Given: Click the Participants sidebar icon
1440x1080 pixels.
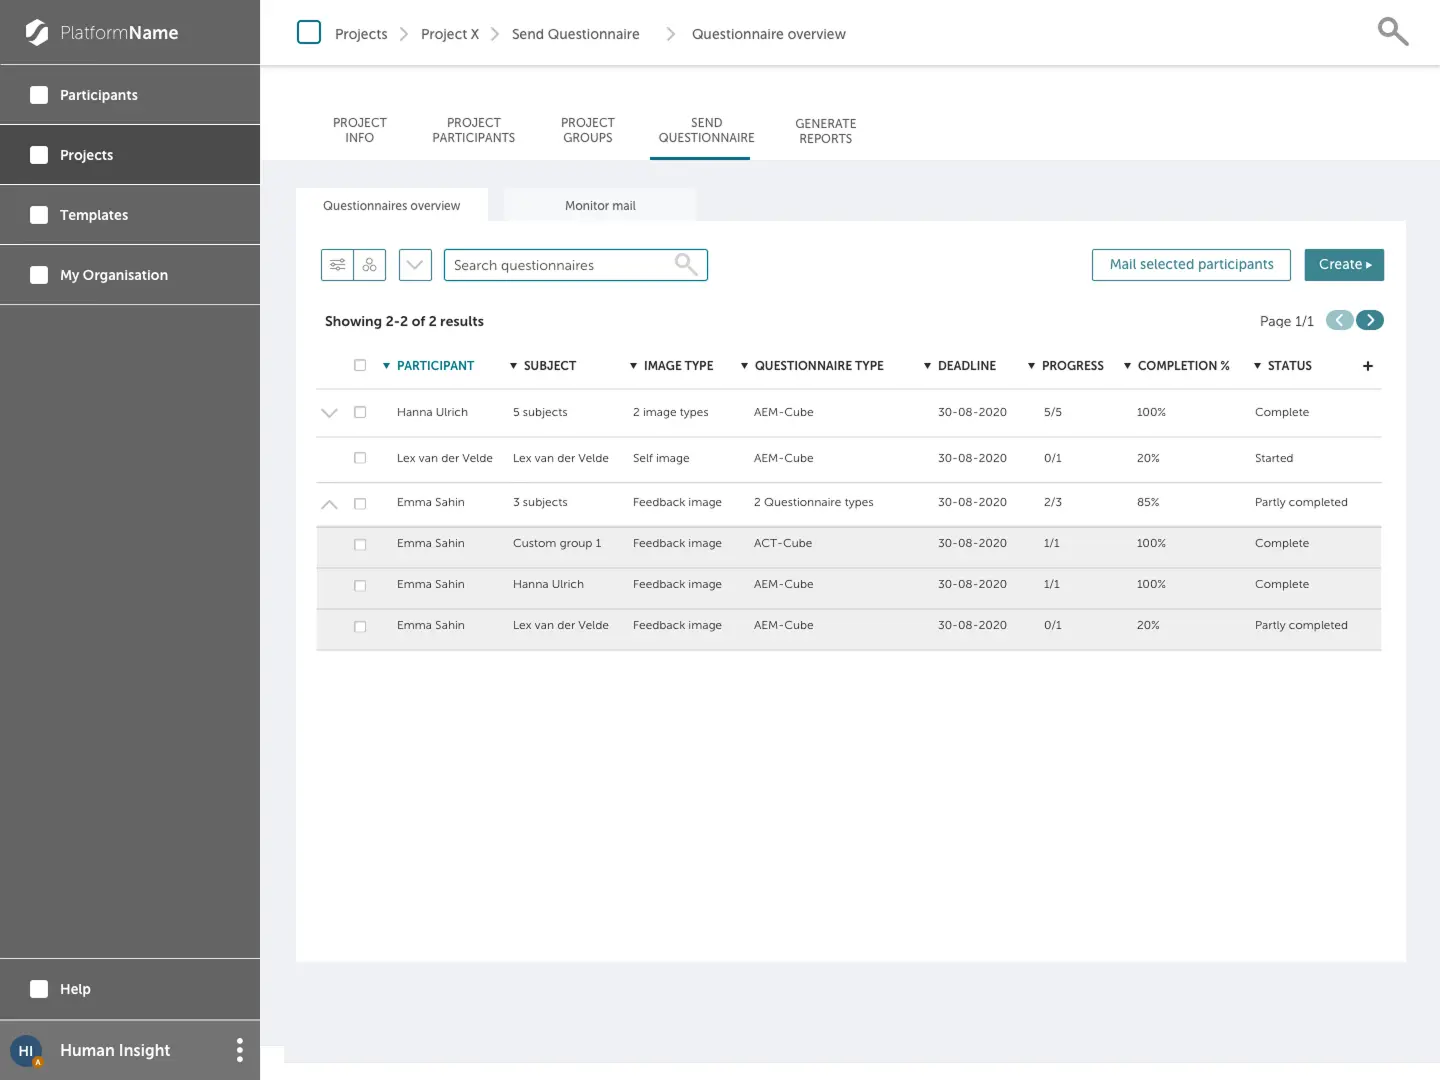Looking at the screenshot, I should coord(39,95).
